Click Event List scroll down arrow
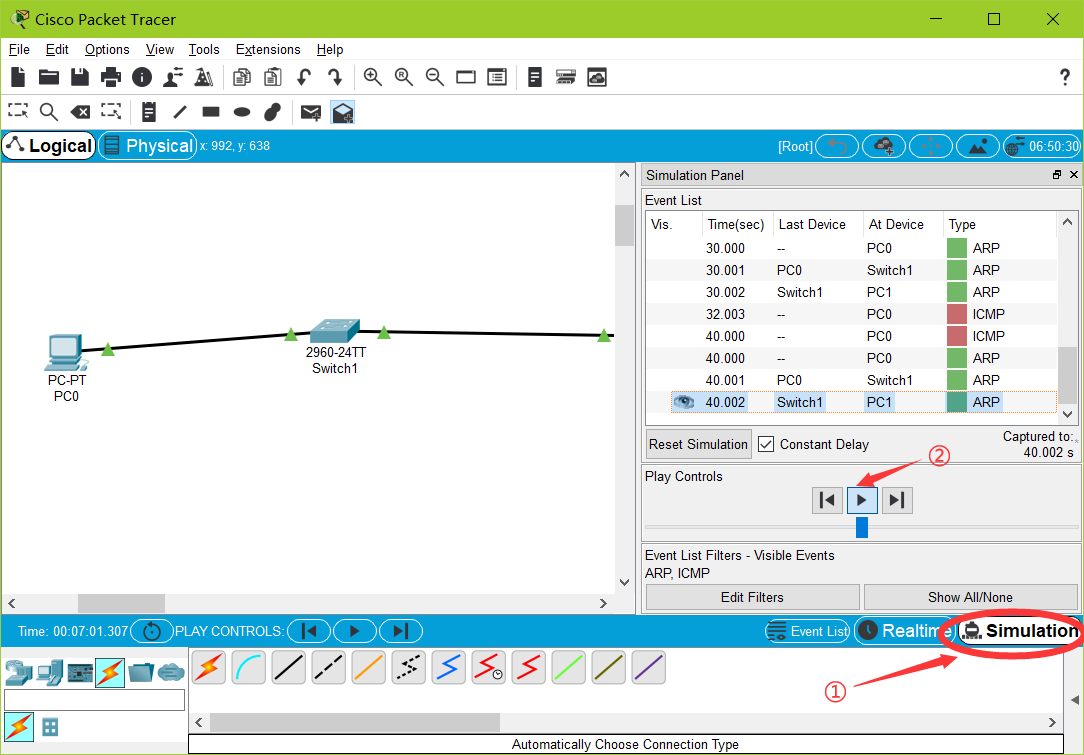 [x=1067, y=414]
